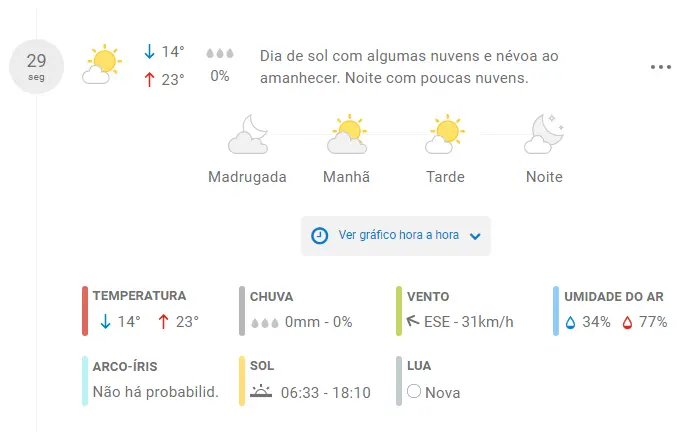This screenshot has height=432, width=688.
Task: Click the sunrise icon beside 06:33
Action: point(261,391)
